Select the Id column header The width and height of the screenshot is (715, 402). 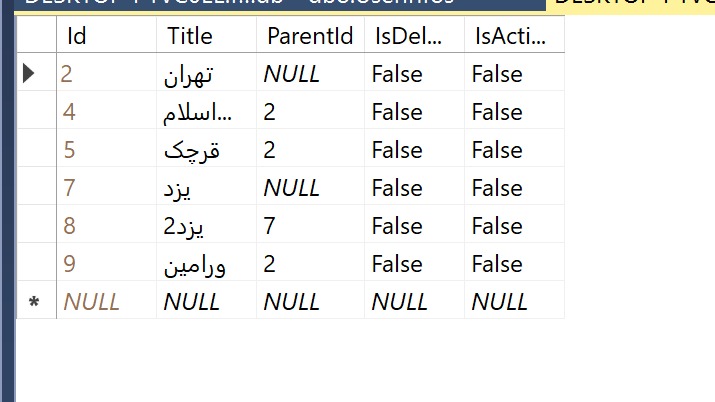(107, 35)
